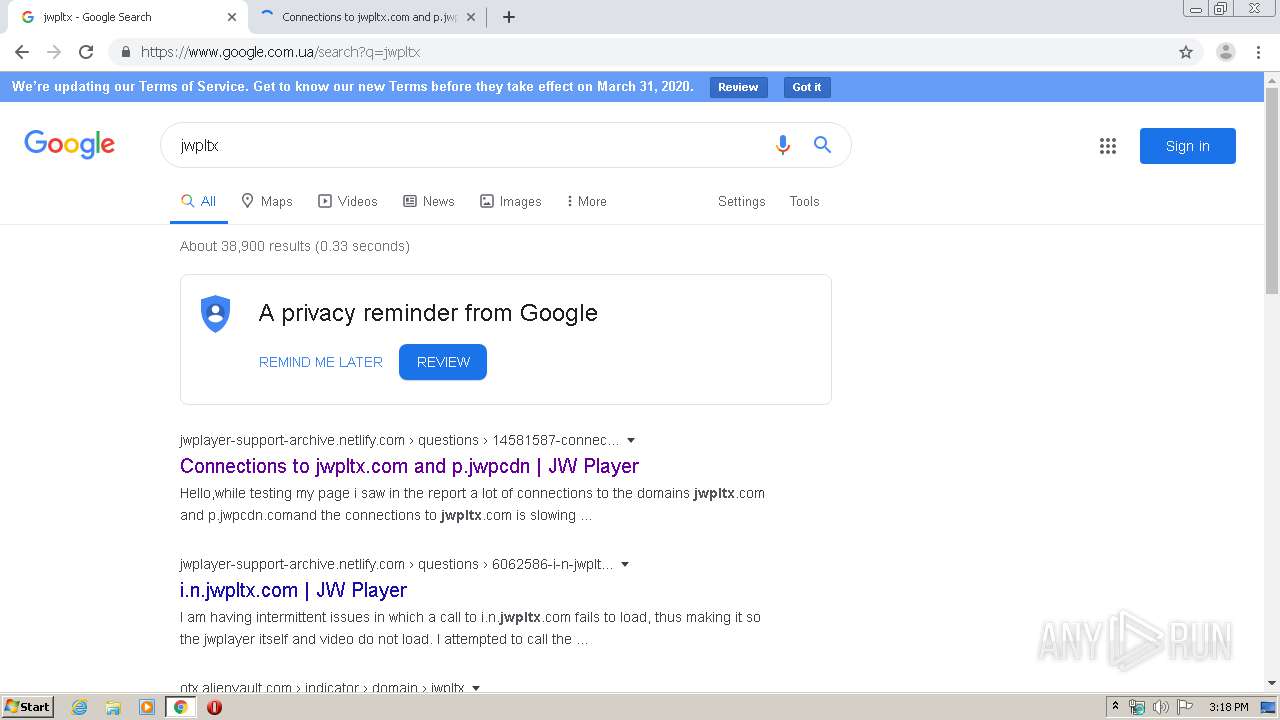1280x720 pixels.
Task: Click the scrollbar down arrow
Action: pyautogui.click(x=1272, y=683)
